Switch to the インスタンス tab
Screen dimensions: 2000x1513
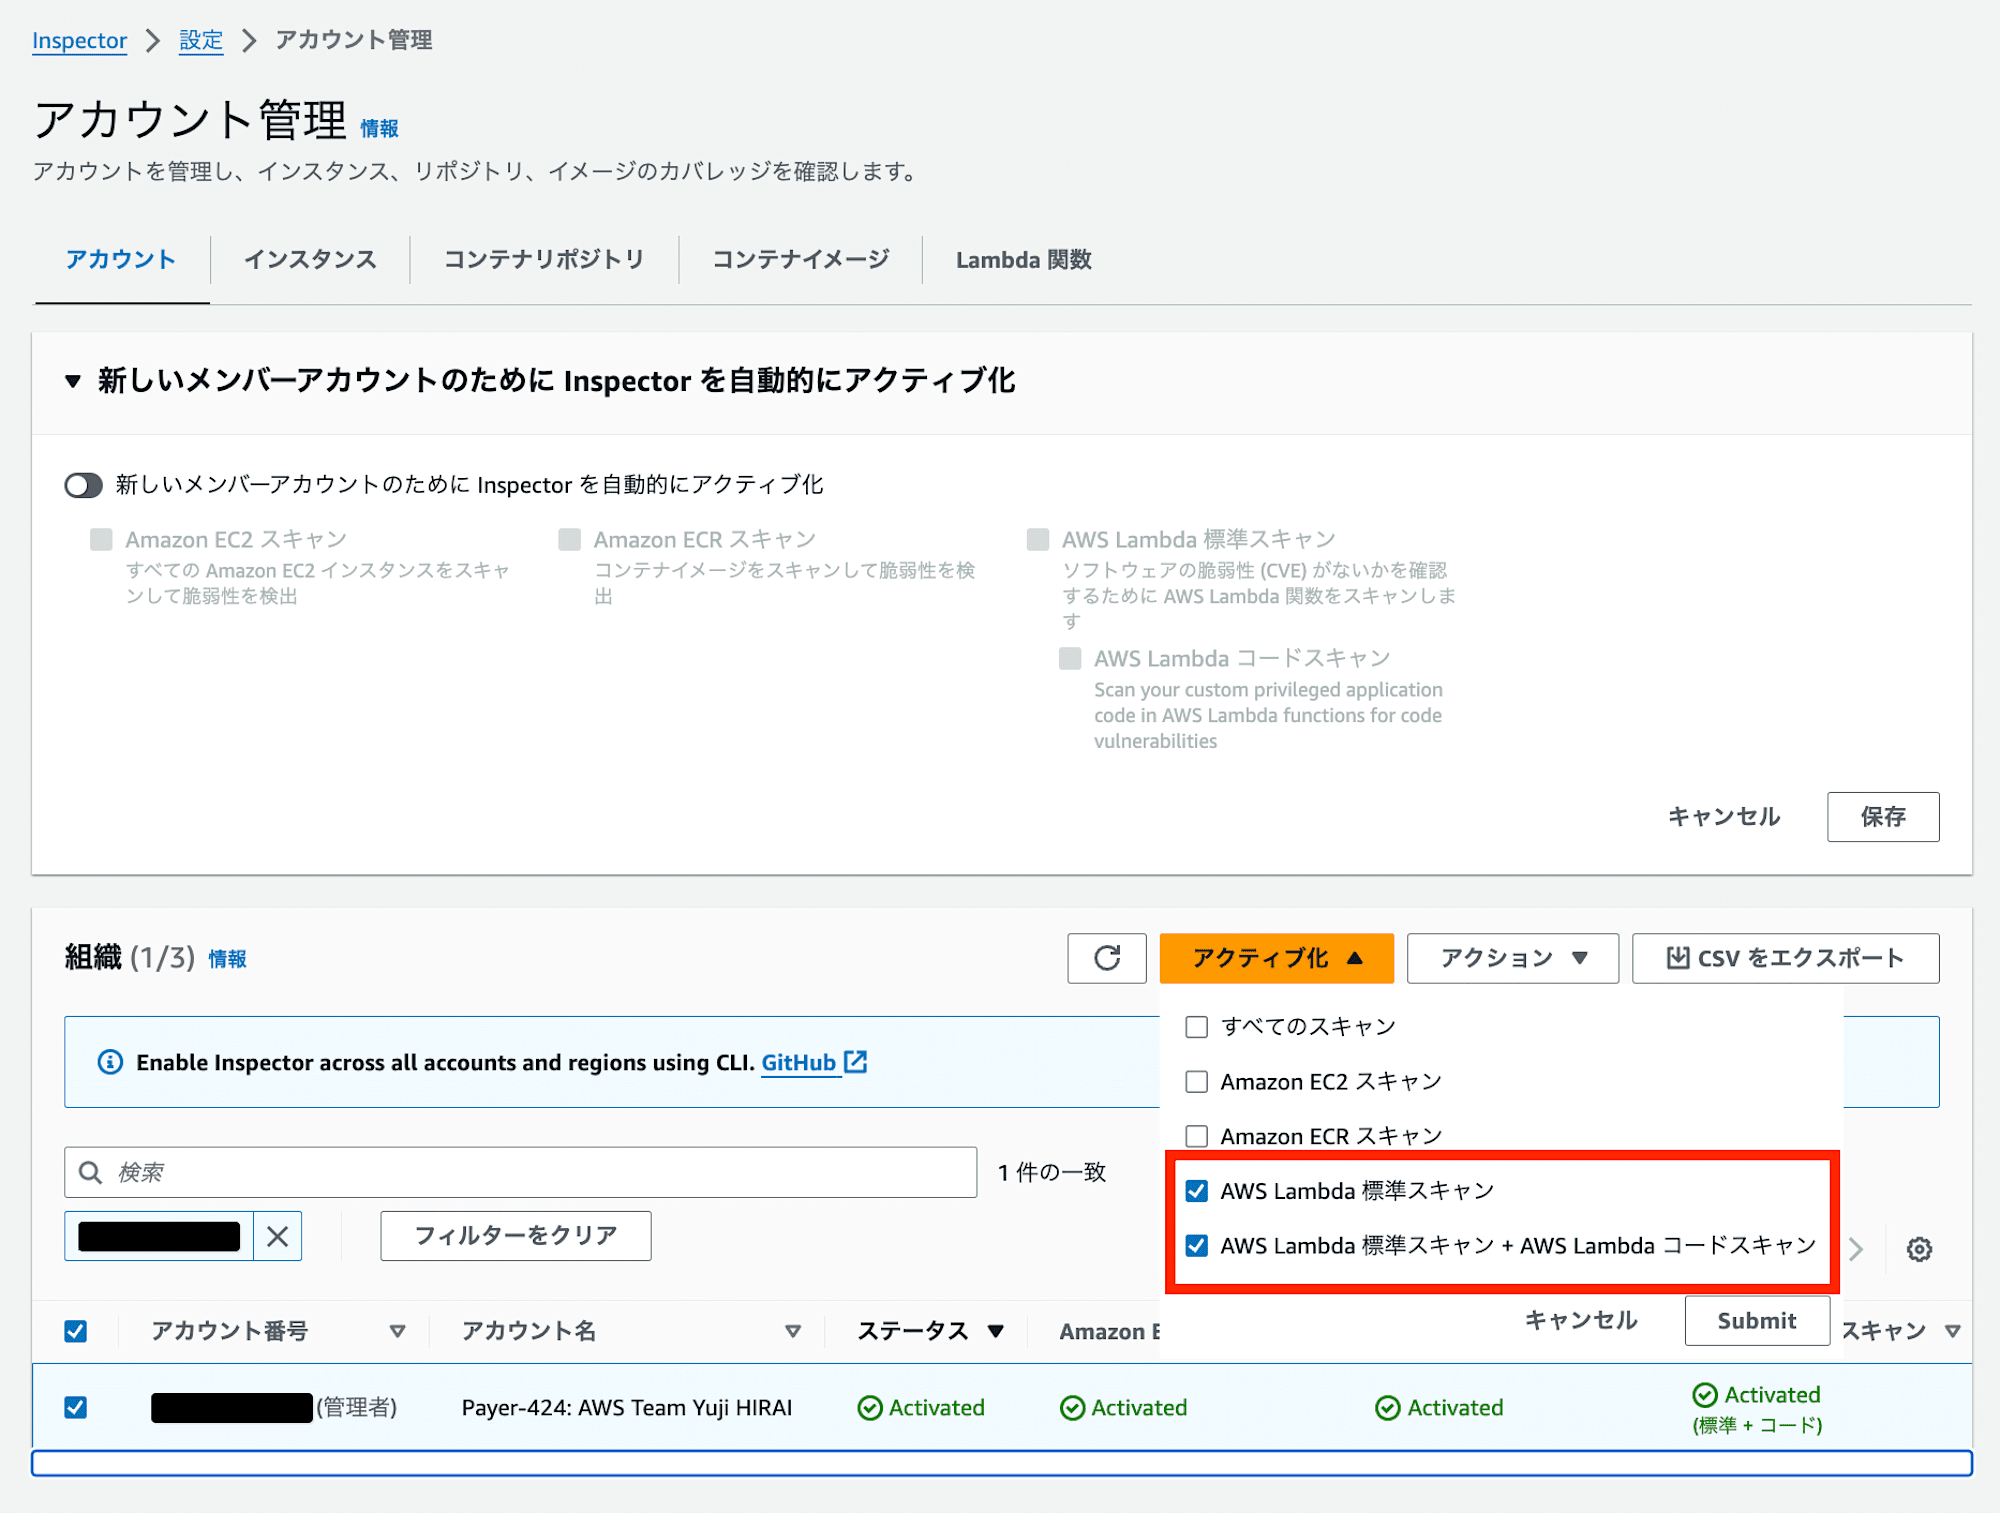pos(310,260)
